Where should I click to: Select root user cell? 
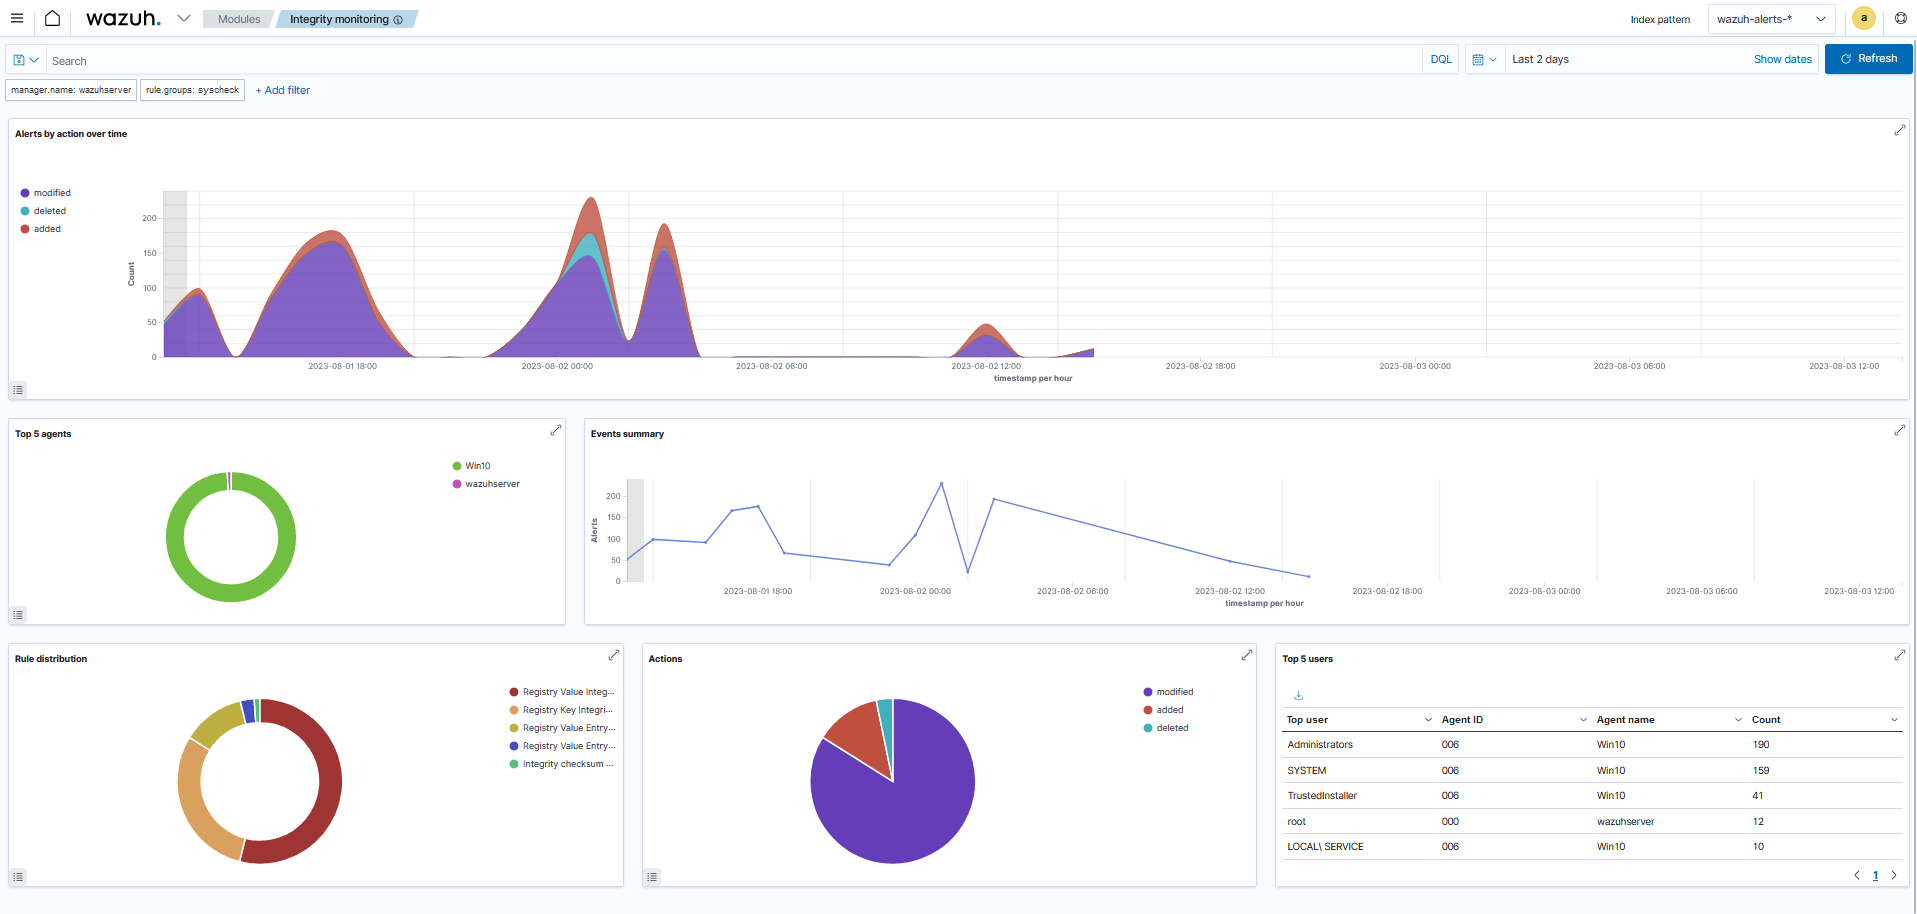click(1296, 822)
